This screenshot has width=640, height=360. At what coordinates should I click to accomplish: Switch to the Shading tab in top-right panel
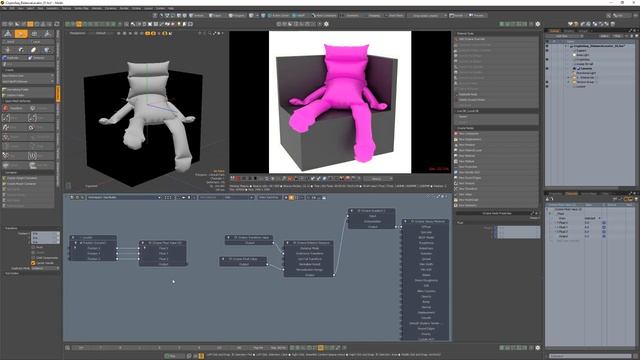(568, 31)
